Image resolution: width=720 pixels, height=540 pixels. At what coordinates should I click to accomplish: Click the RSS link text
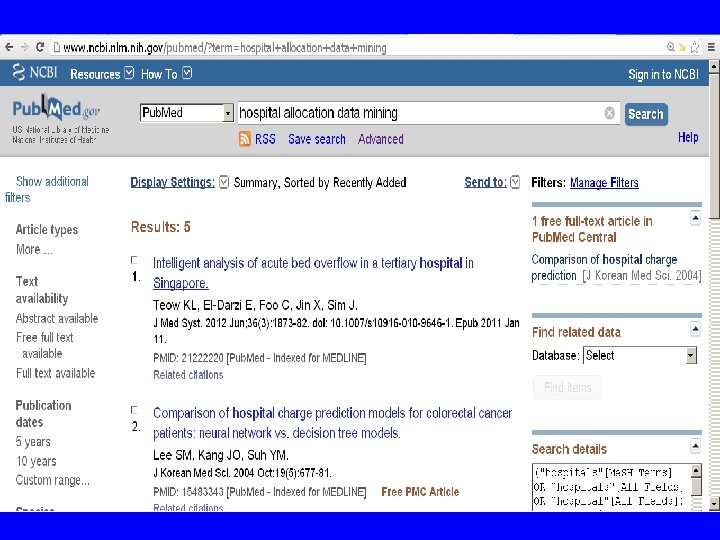(x=265, y=139)
